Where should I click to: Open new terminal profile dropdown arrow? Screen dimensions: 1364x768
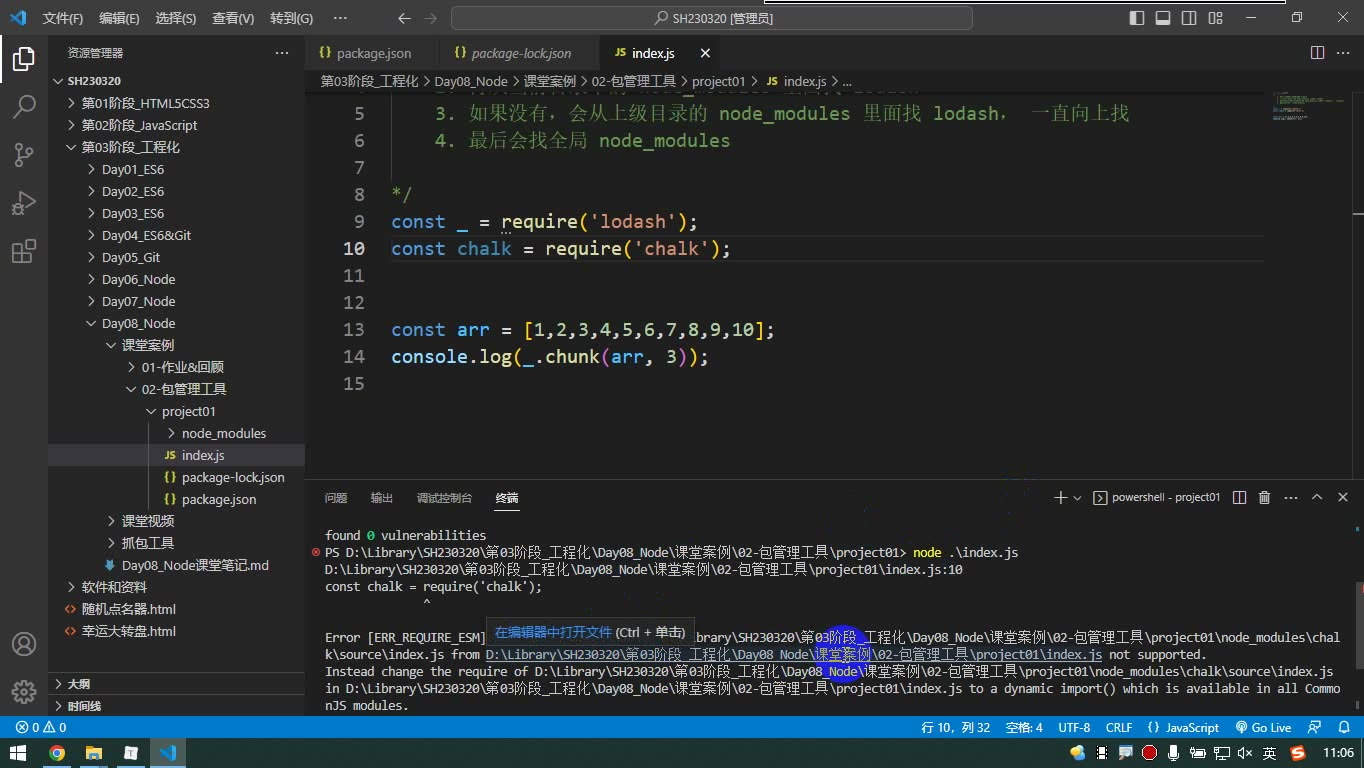(x=1077, y=497)
